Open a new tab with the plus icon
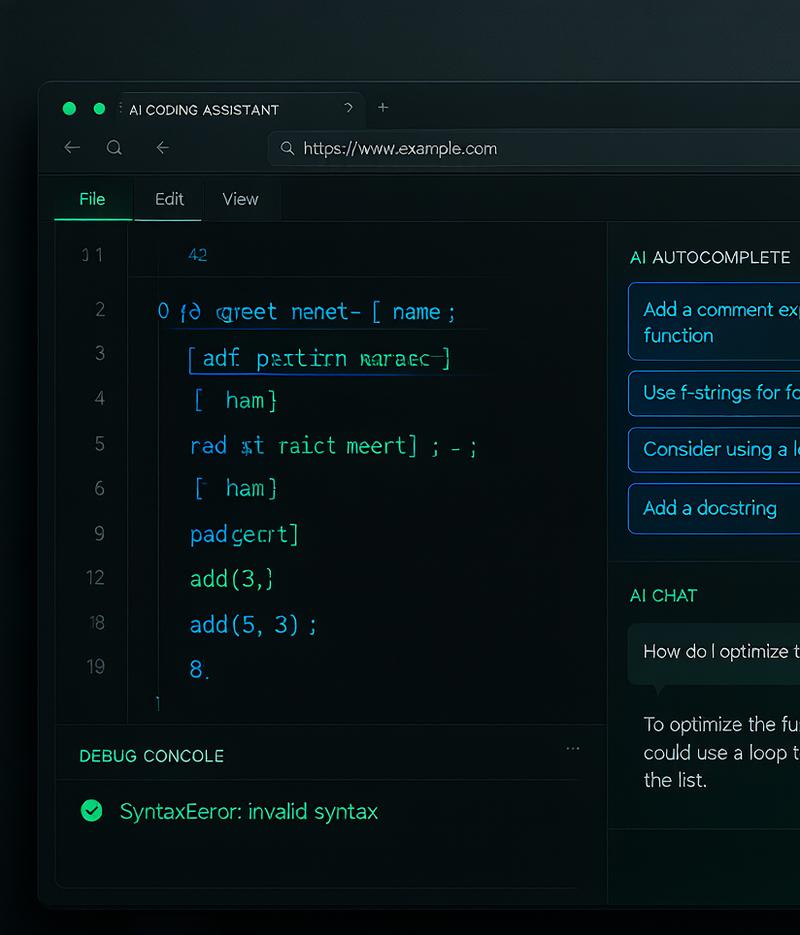 [383, 107]
